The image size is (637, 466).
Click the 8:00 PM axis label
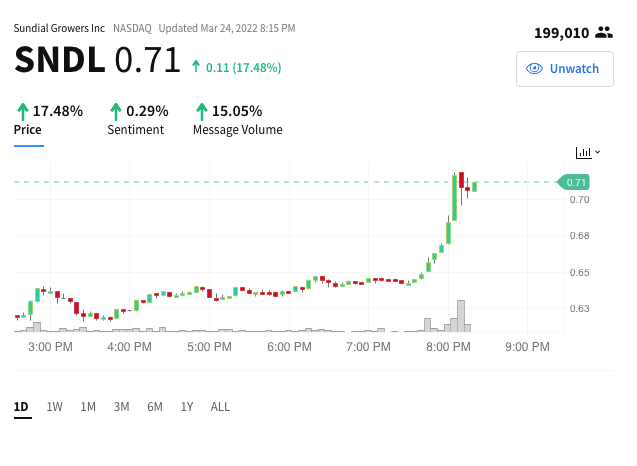pos(448,347)
